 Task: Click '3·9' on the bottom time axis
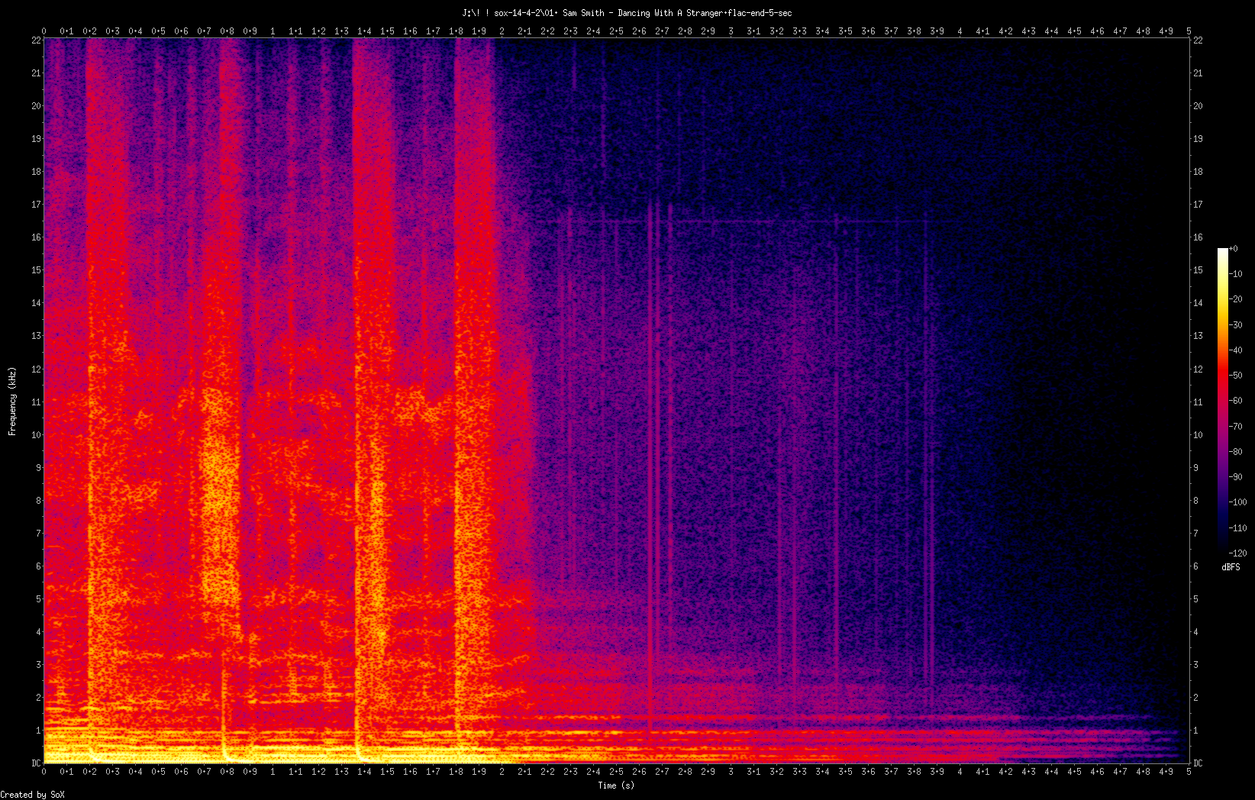[937, 773]
